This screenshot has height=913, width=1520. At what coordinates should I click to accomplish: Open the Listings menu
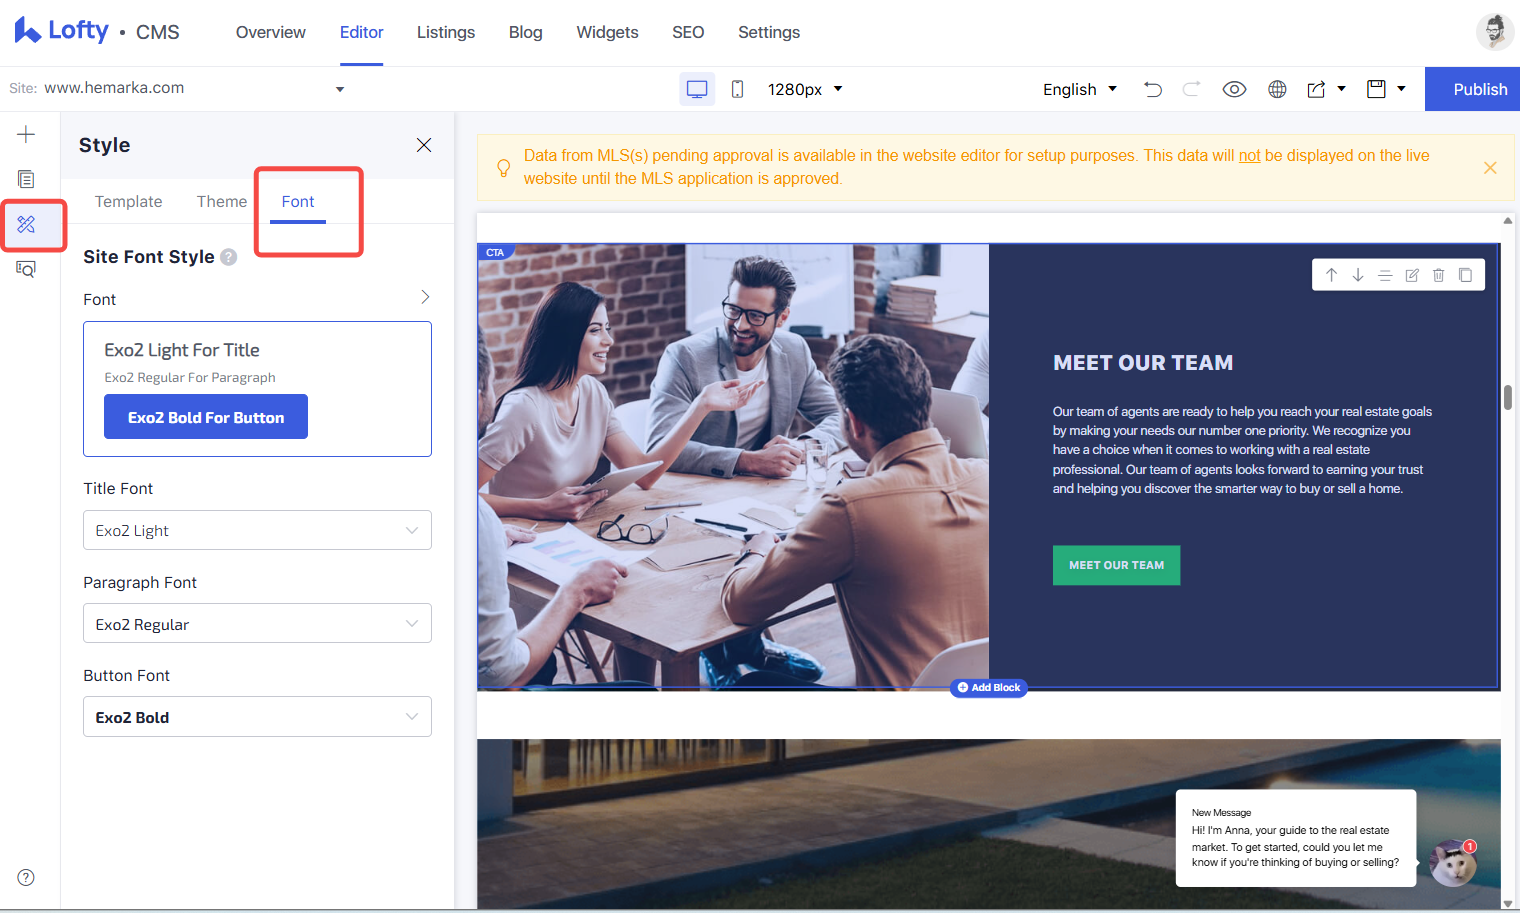coord(446,32)
